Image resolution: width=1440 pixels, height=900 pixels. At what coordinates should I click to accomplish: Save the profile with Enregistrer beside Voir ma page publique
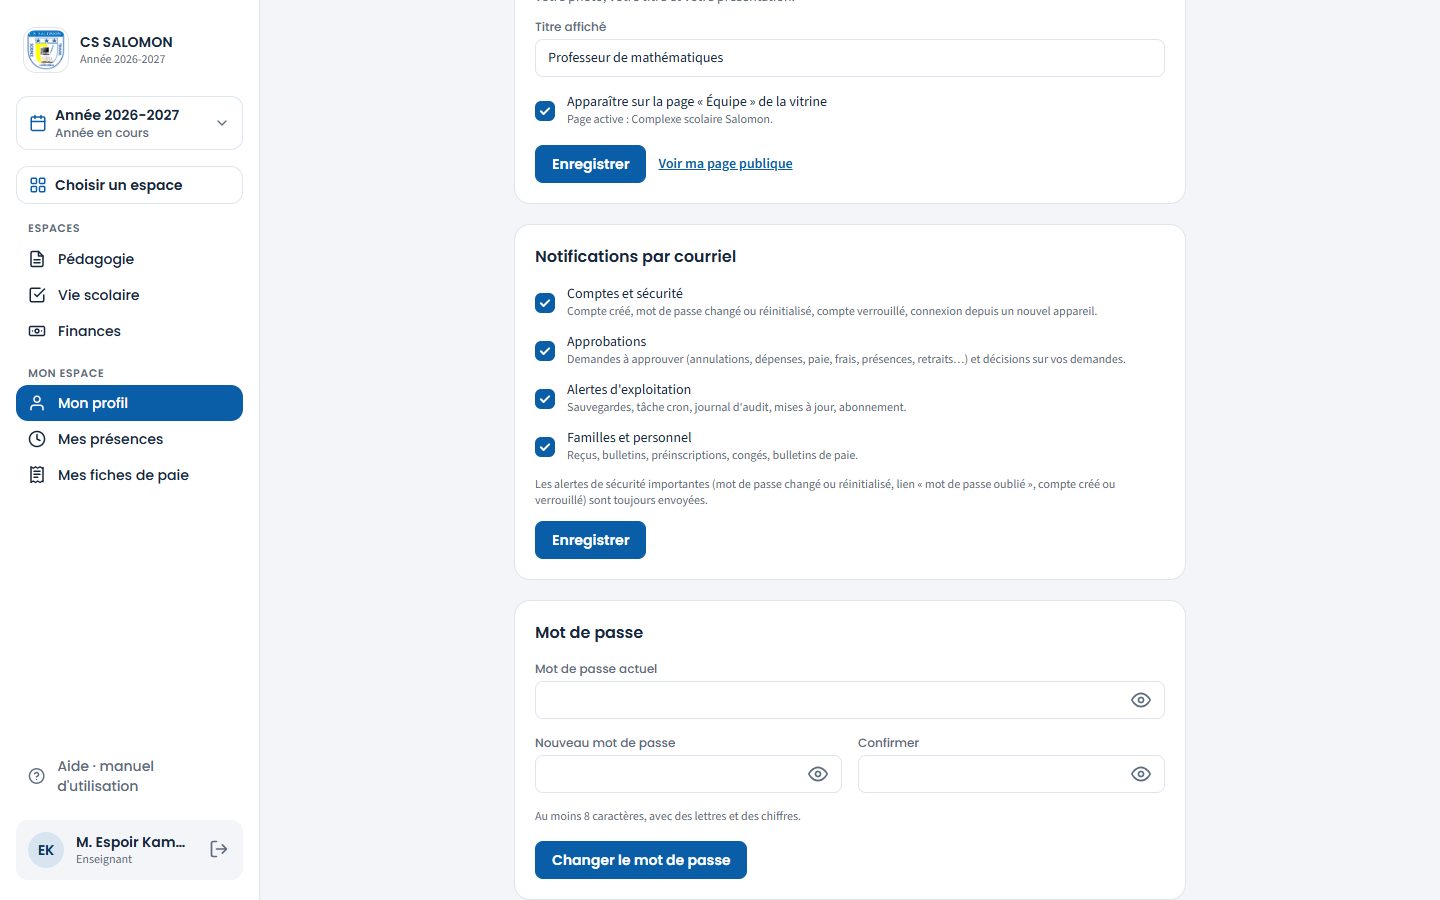590,164
